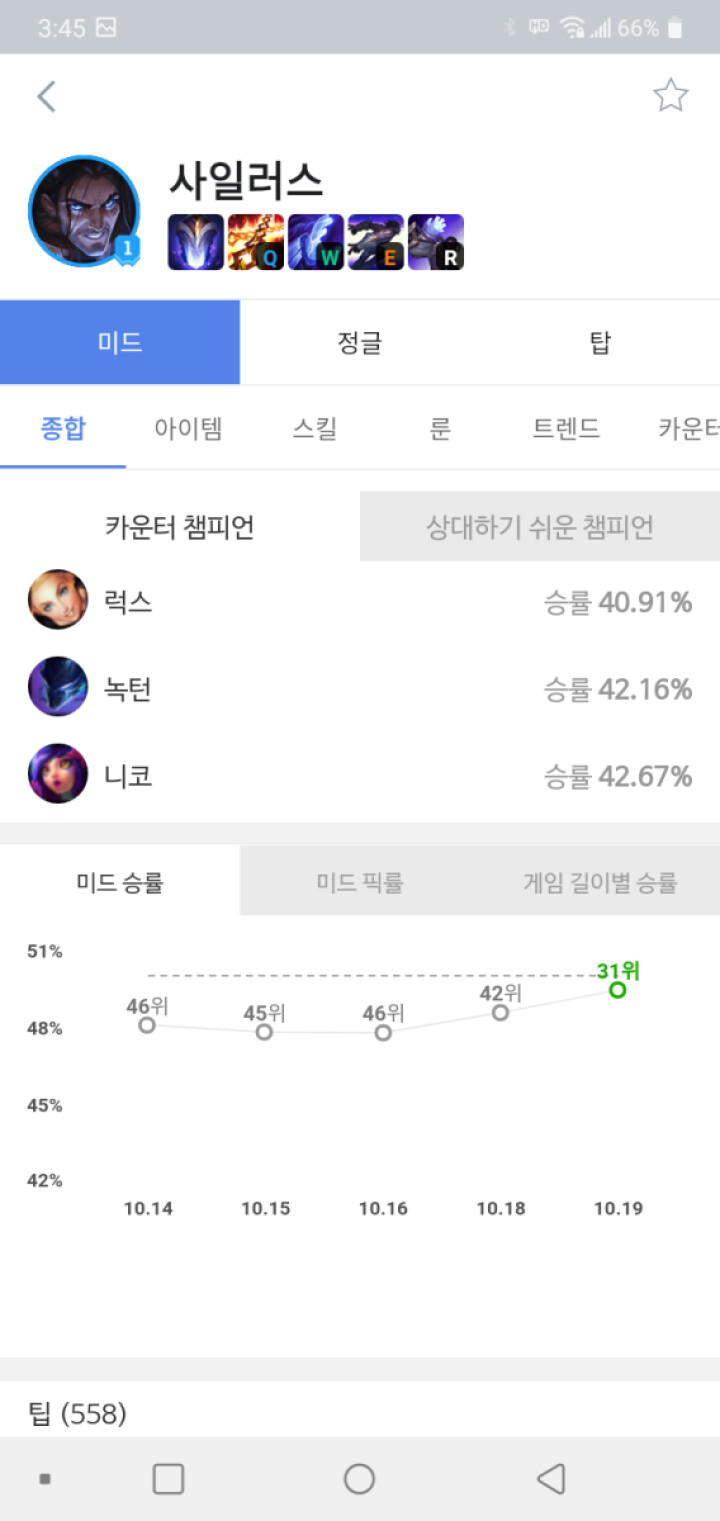Select the 정글 position tab

pyautogui.click(x=360, y=343)
